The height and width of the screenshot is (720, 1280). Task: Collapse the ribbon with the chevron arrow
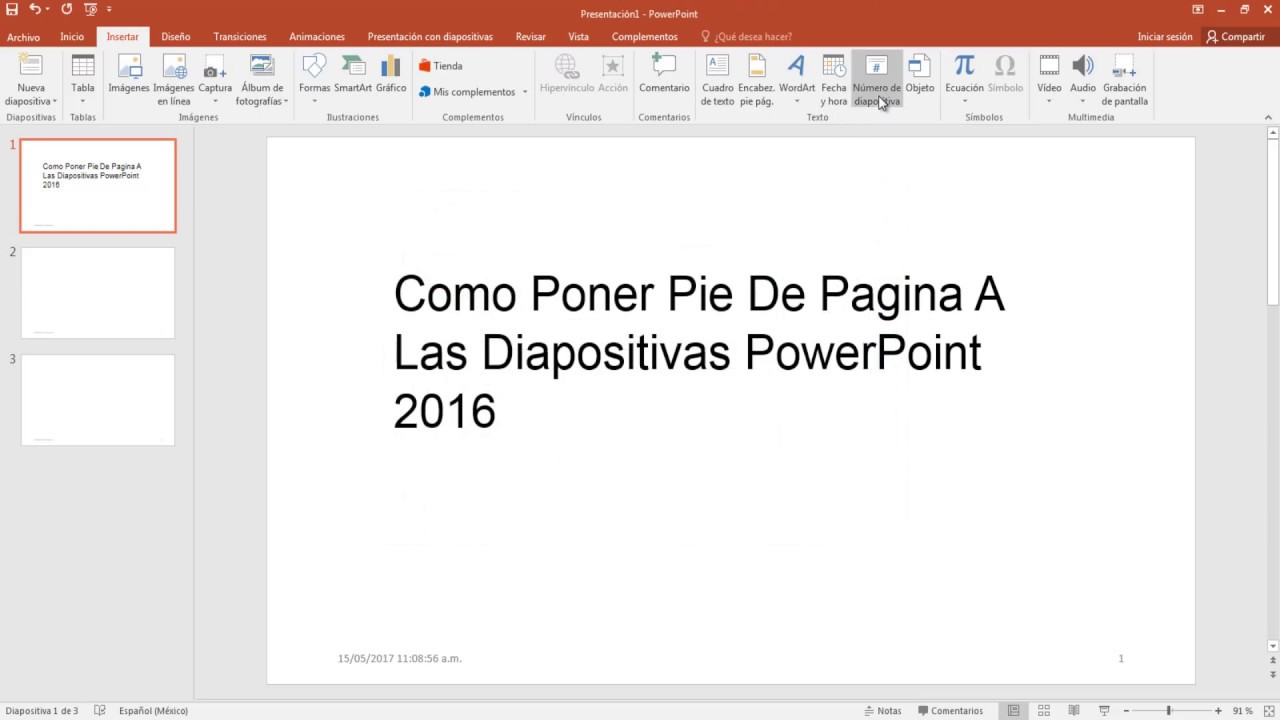1269,116
